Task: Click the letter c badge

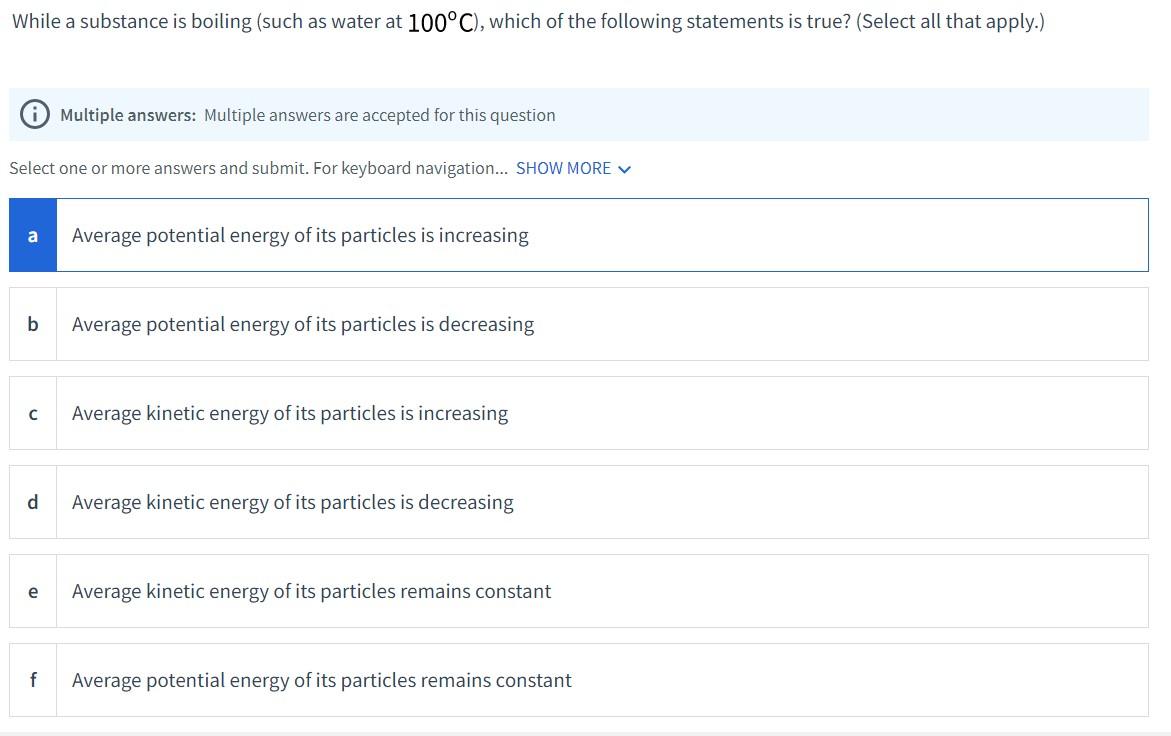Action: pyautogui.click(x=33, y=413)
